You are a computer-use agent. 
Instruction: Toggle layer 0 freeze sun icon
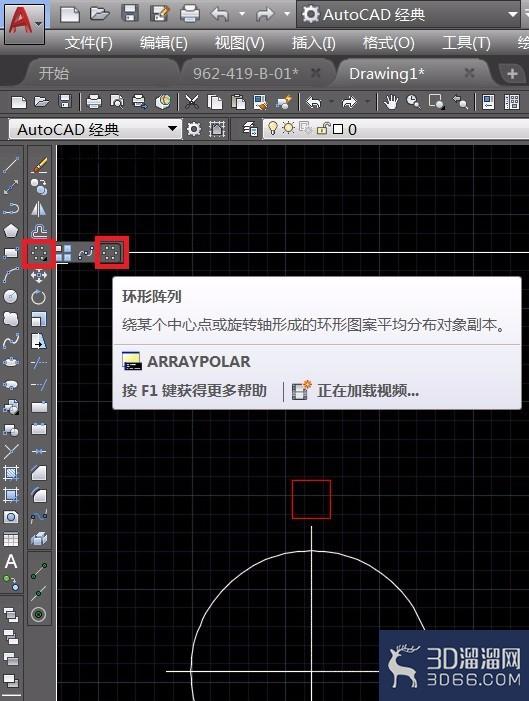288,128
